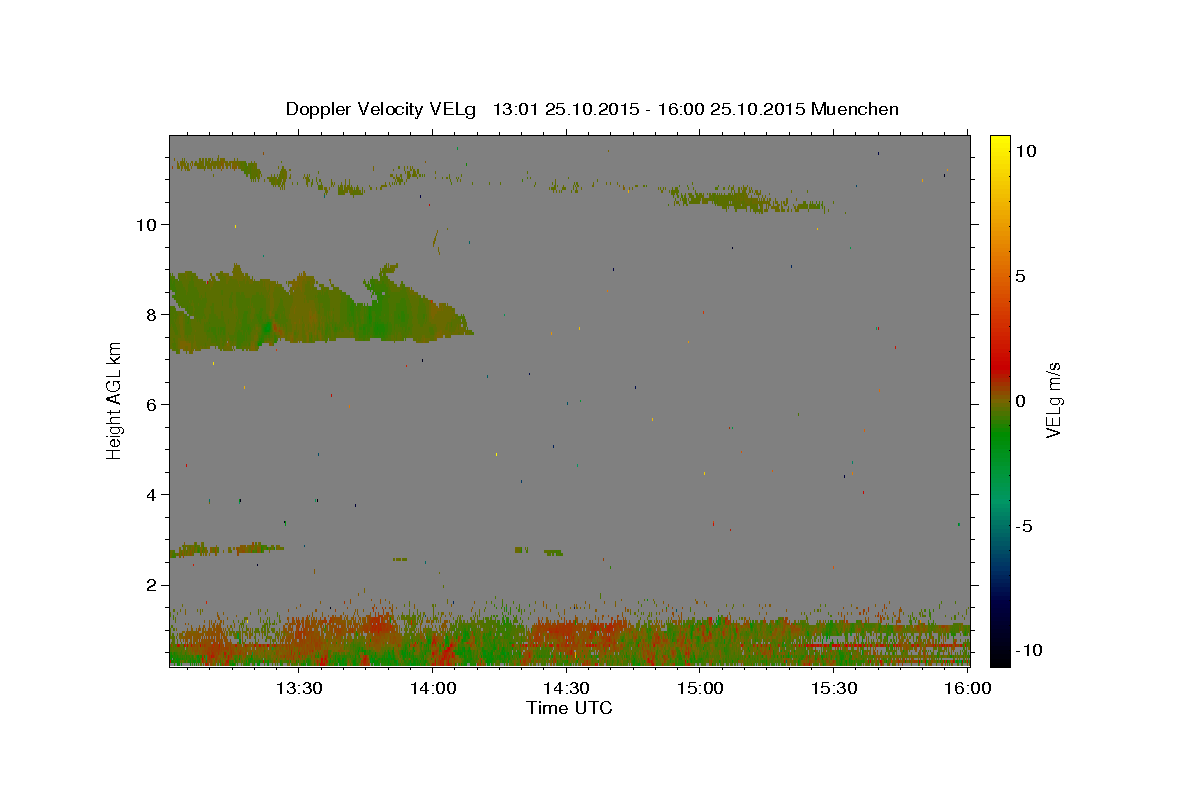Click the height axis tick label 6
Screen dimensions: 1200x800
[152, 404]
